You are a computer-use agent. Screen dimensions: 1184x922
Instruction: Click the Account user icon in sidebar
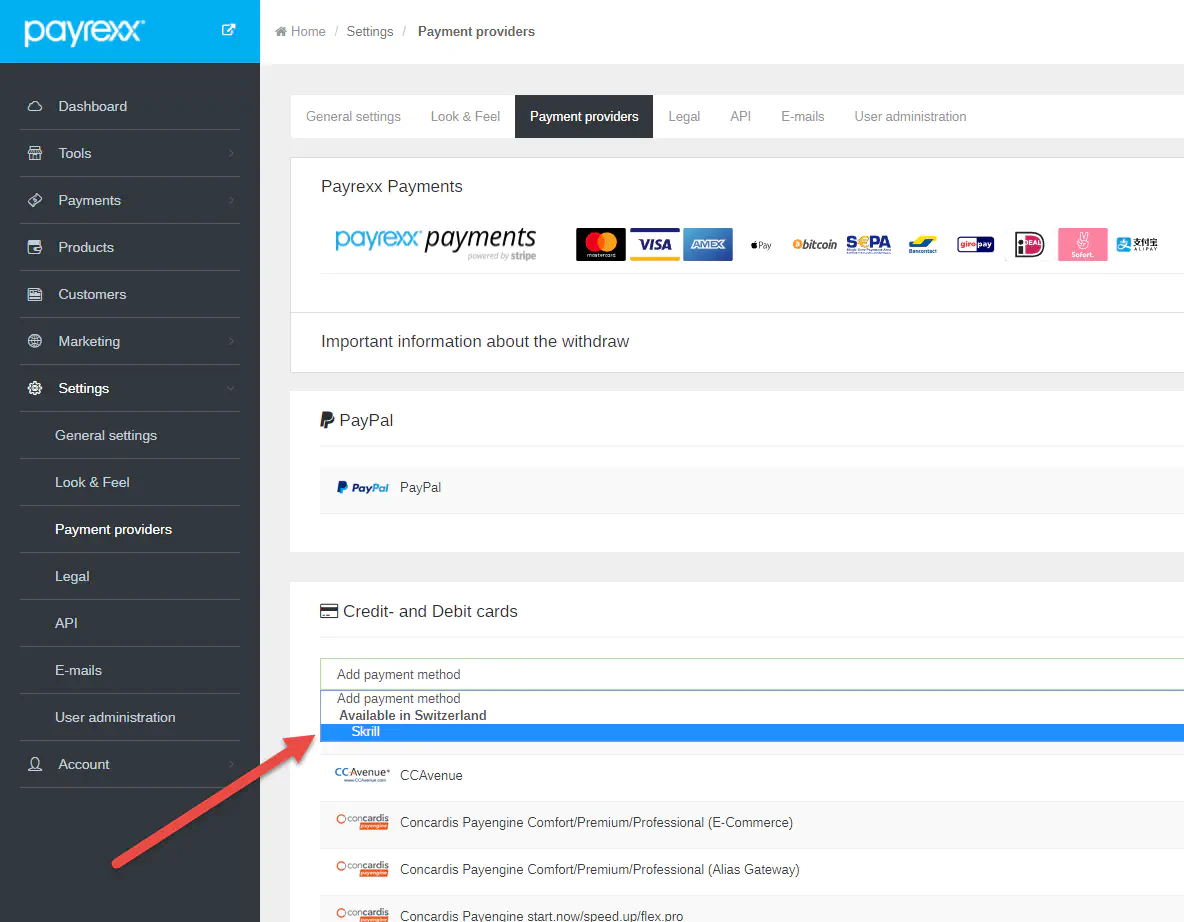35,764
